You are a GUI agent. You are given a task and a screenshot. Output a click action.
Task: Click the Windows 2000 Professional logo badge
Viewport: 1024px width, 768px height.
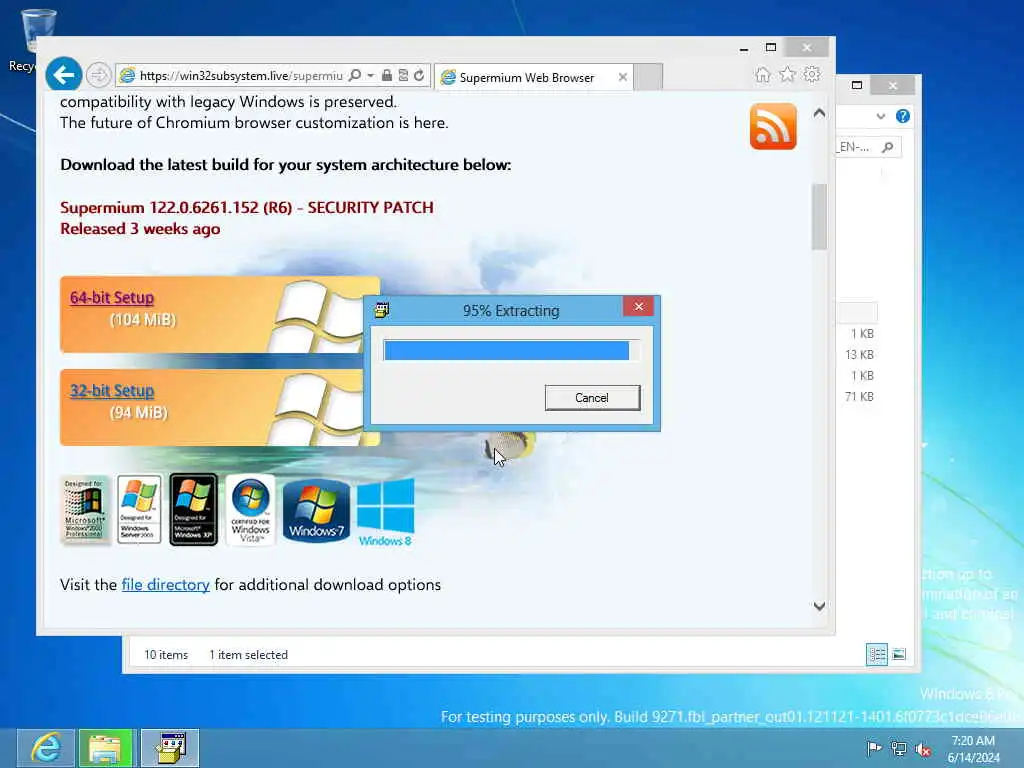pos(84,510)
